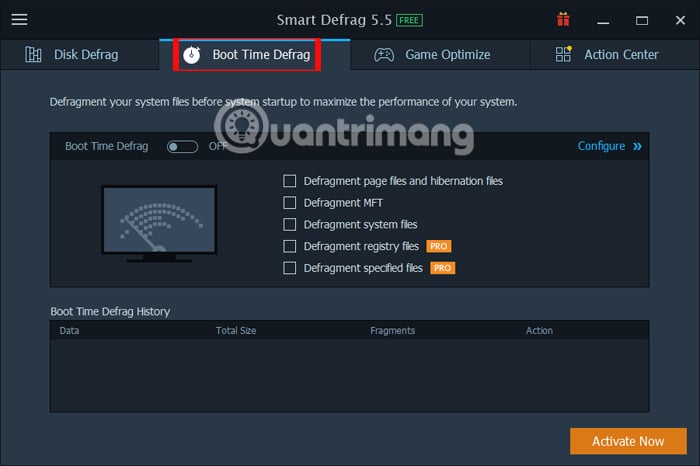Click the red gift box icon
Image resolution: width=700 pixels, height=466 pixels.
click(563, 20)
